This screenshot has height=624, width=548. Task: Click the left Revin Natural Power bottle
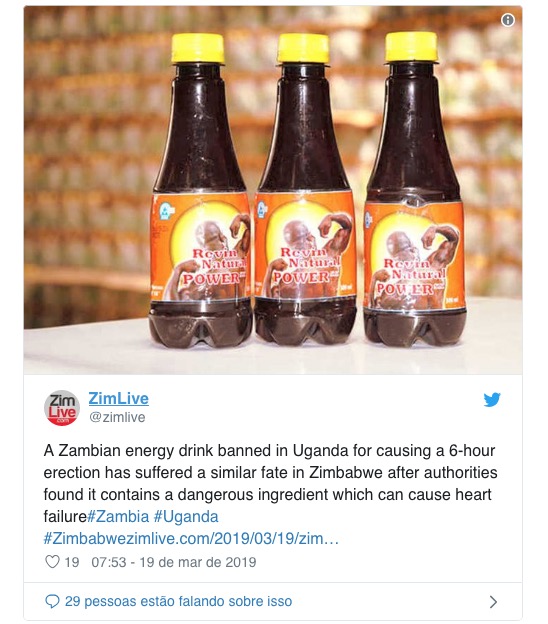[x=200, y=190]
